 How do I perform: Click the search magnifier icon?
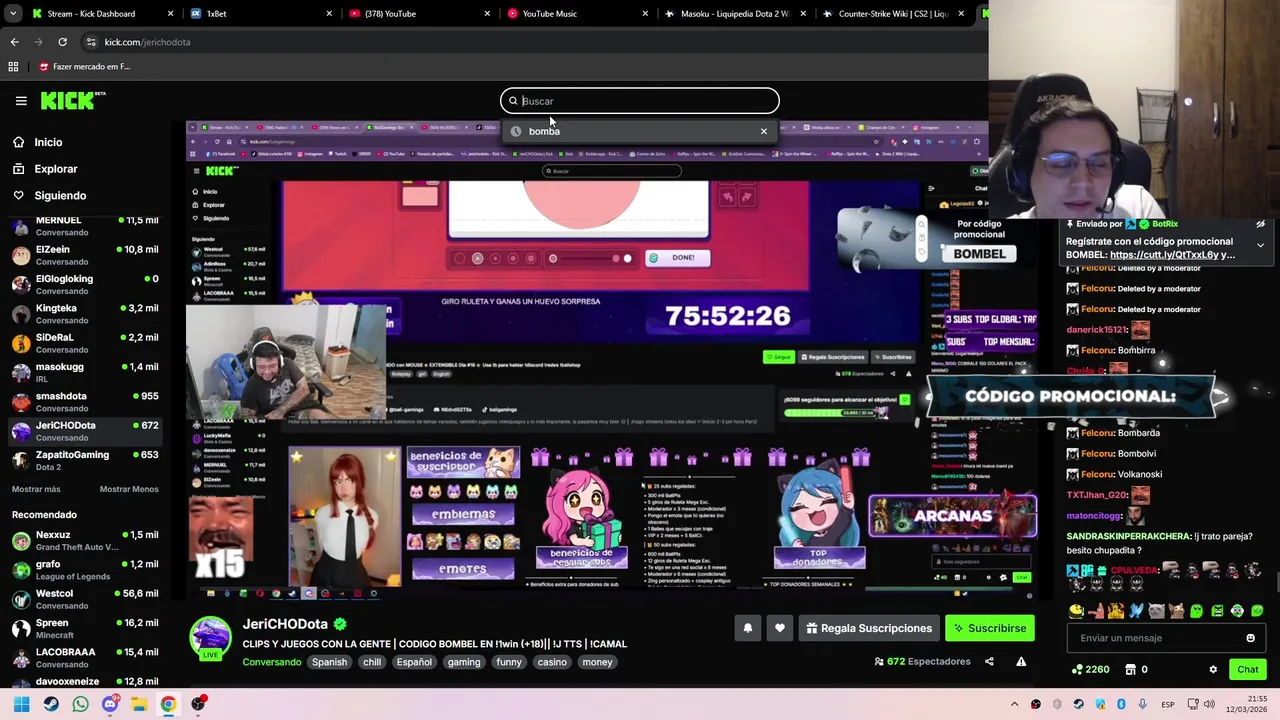(x=513, y=101)
